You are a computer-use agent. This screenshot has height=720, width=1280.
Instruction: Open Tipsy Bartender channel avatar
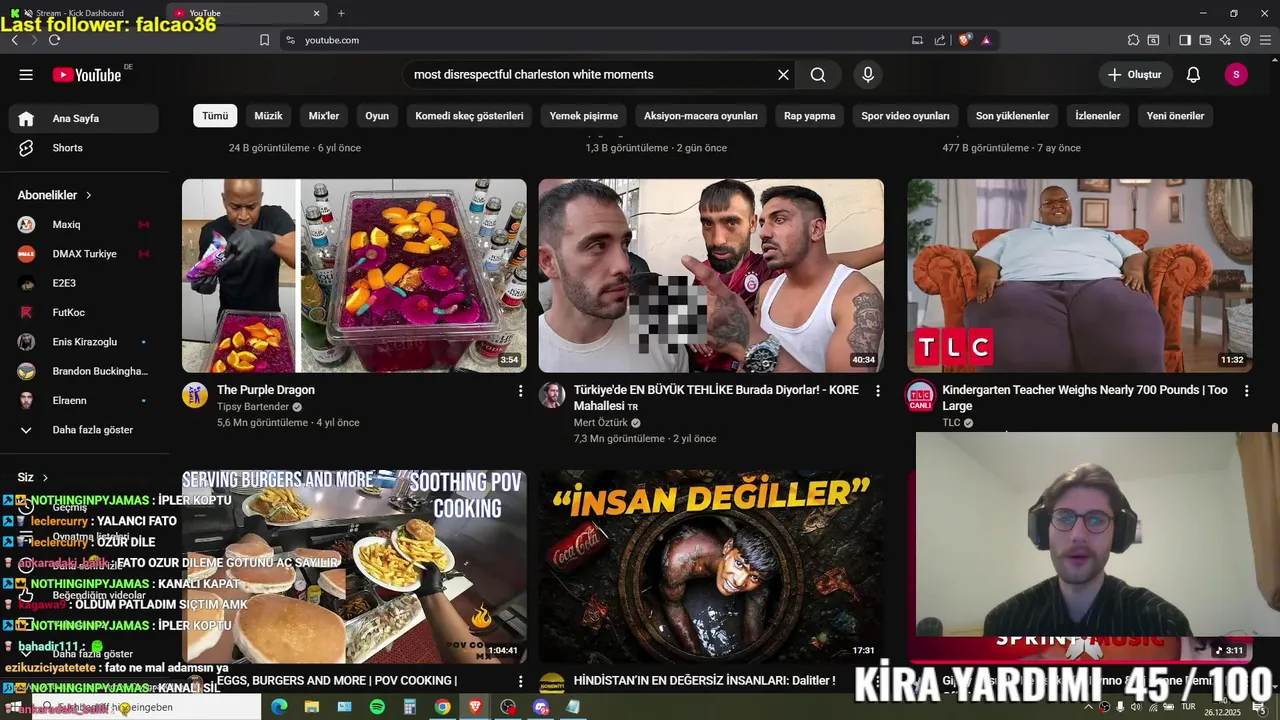[195, 395]
